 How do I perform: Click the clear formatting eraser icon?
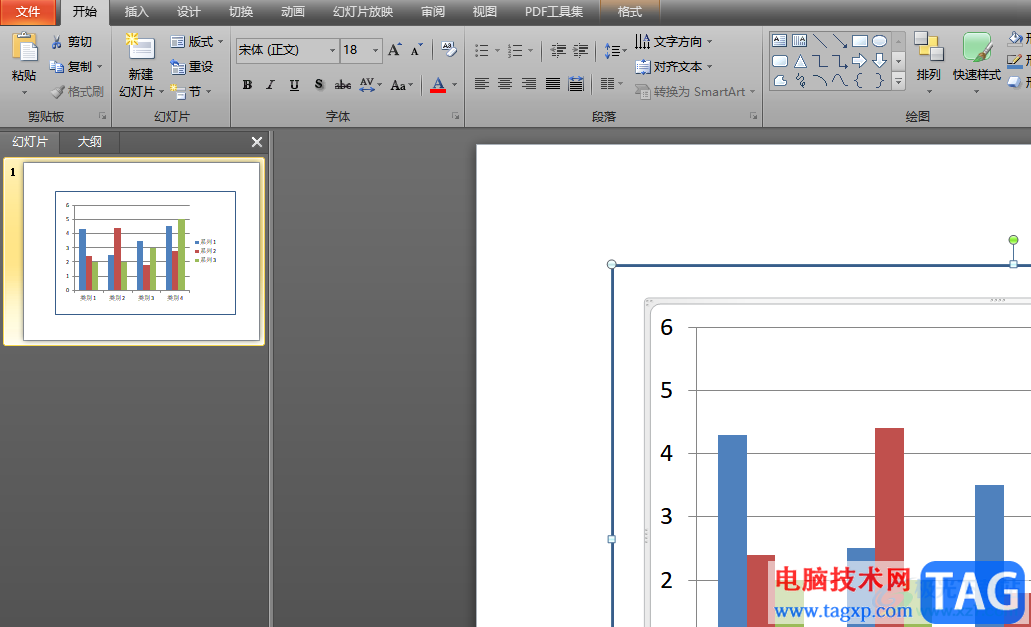449,49
